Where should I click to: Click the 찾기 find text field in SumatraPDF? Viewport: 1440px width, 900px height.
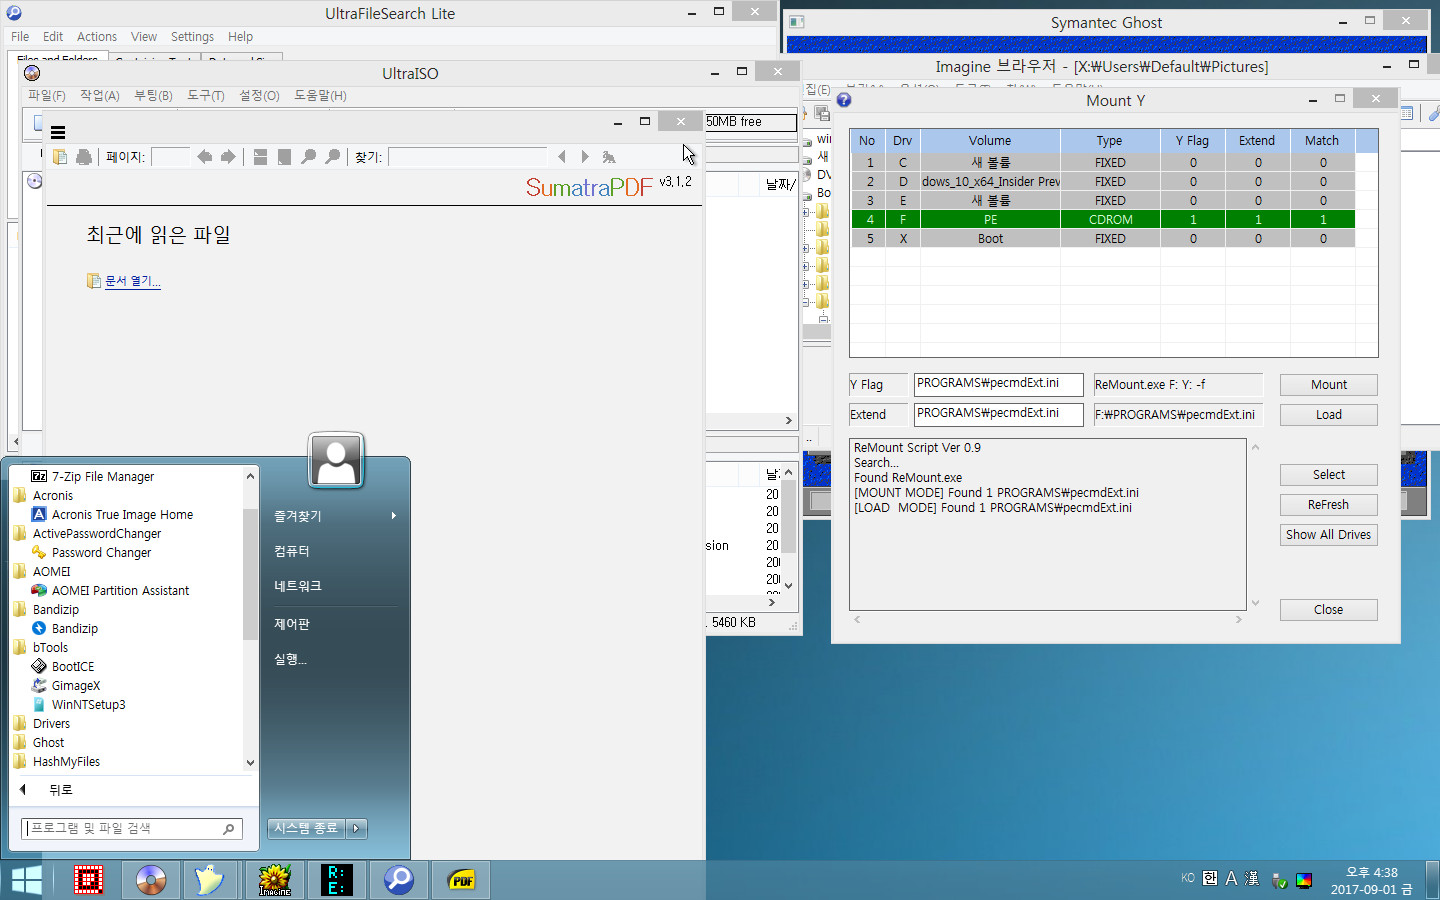(x=467, y=157)
